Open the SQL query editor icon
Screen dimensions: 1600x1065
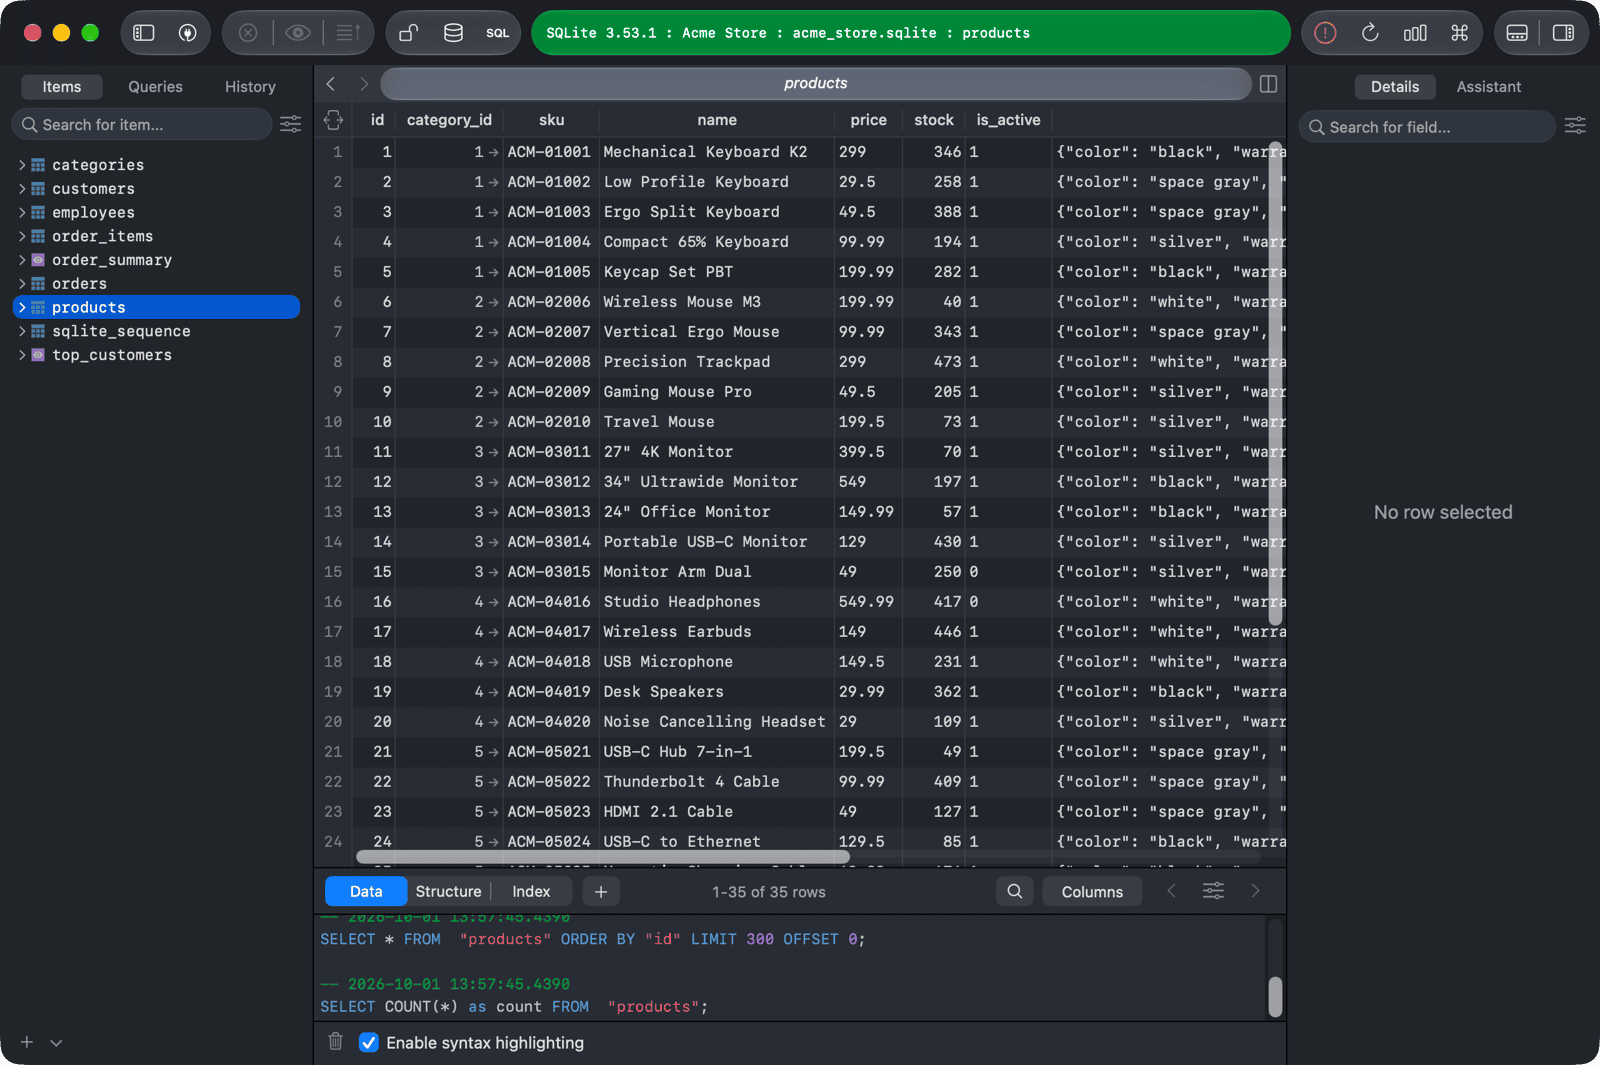coord(498,33)
